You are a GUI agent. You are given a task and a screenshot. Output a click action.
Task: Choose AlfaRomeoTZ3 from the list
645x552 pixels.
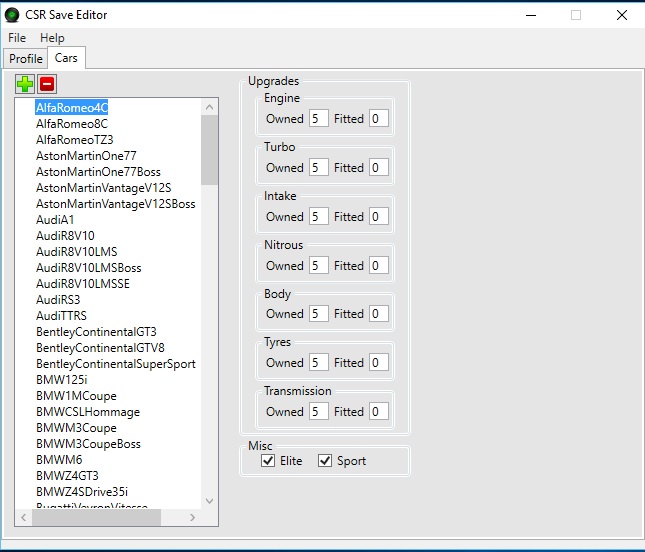[74, 140]
